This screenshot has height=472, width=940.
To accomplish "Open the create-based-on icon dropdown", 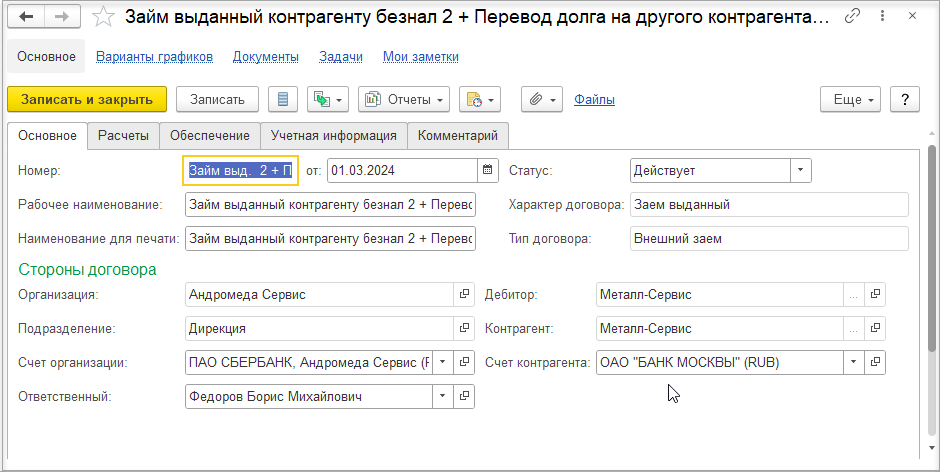I will [327, 100].
